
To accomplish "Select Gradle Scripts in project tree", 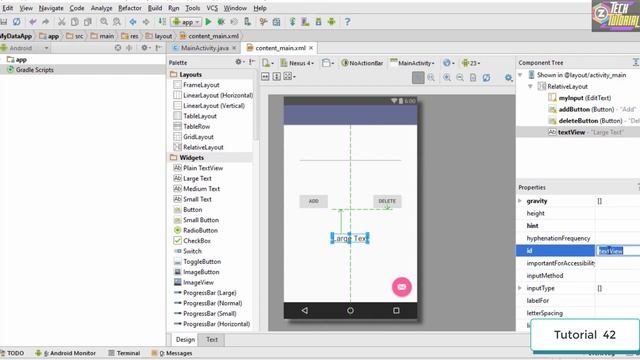I will (31, 70).
